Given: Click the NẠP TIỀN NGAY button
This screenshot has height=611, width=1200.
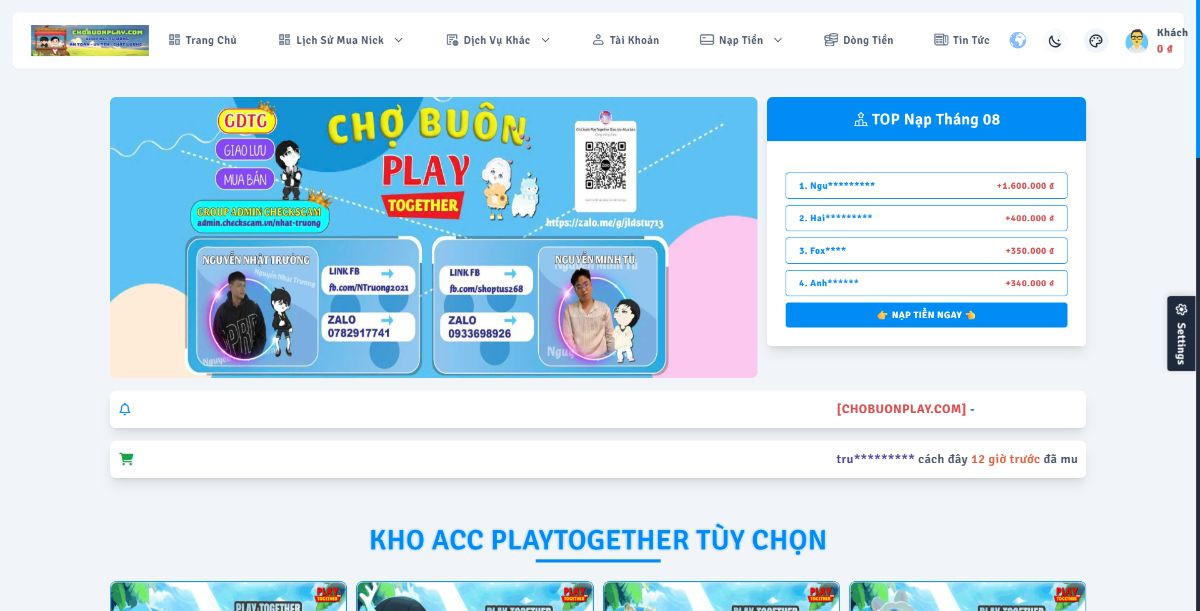Looking at the screenshot, I should (926, 315).
